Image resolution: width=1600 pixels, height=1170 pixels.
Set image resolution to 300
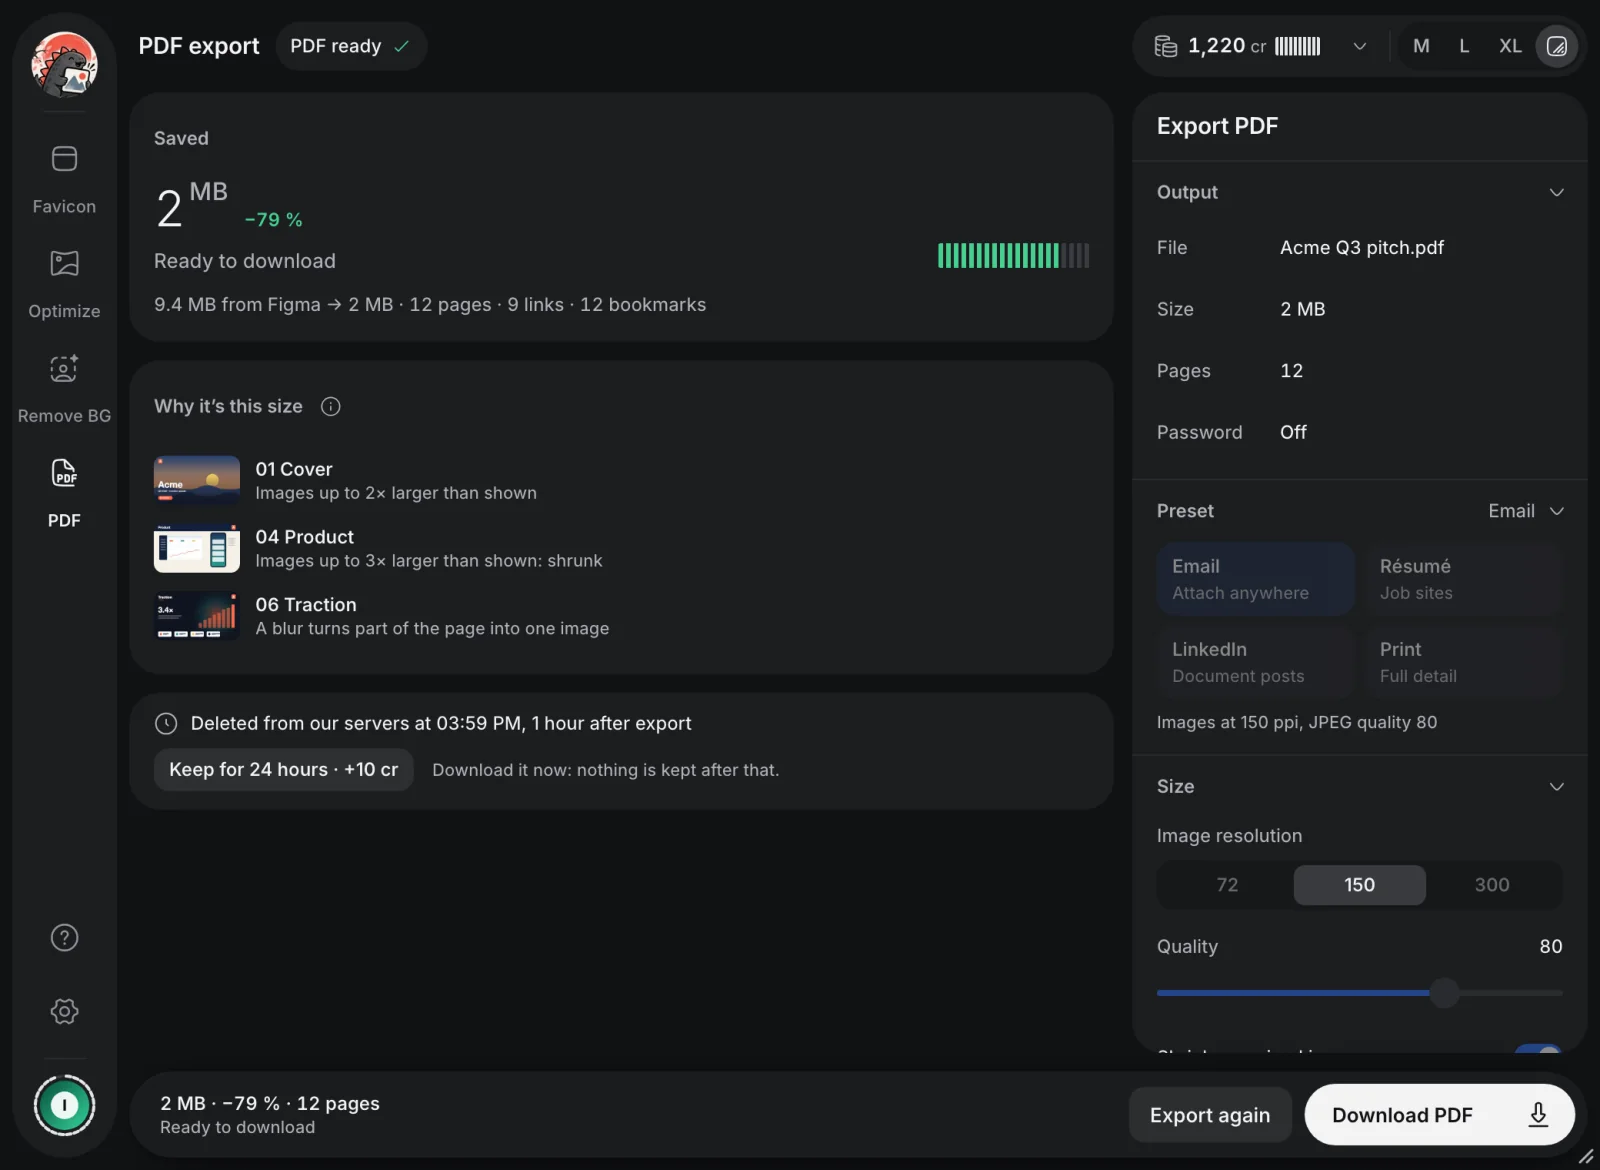(1492, 885)
